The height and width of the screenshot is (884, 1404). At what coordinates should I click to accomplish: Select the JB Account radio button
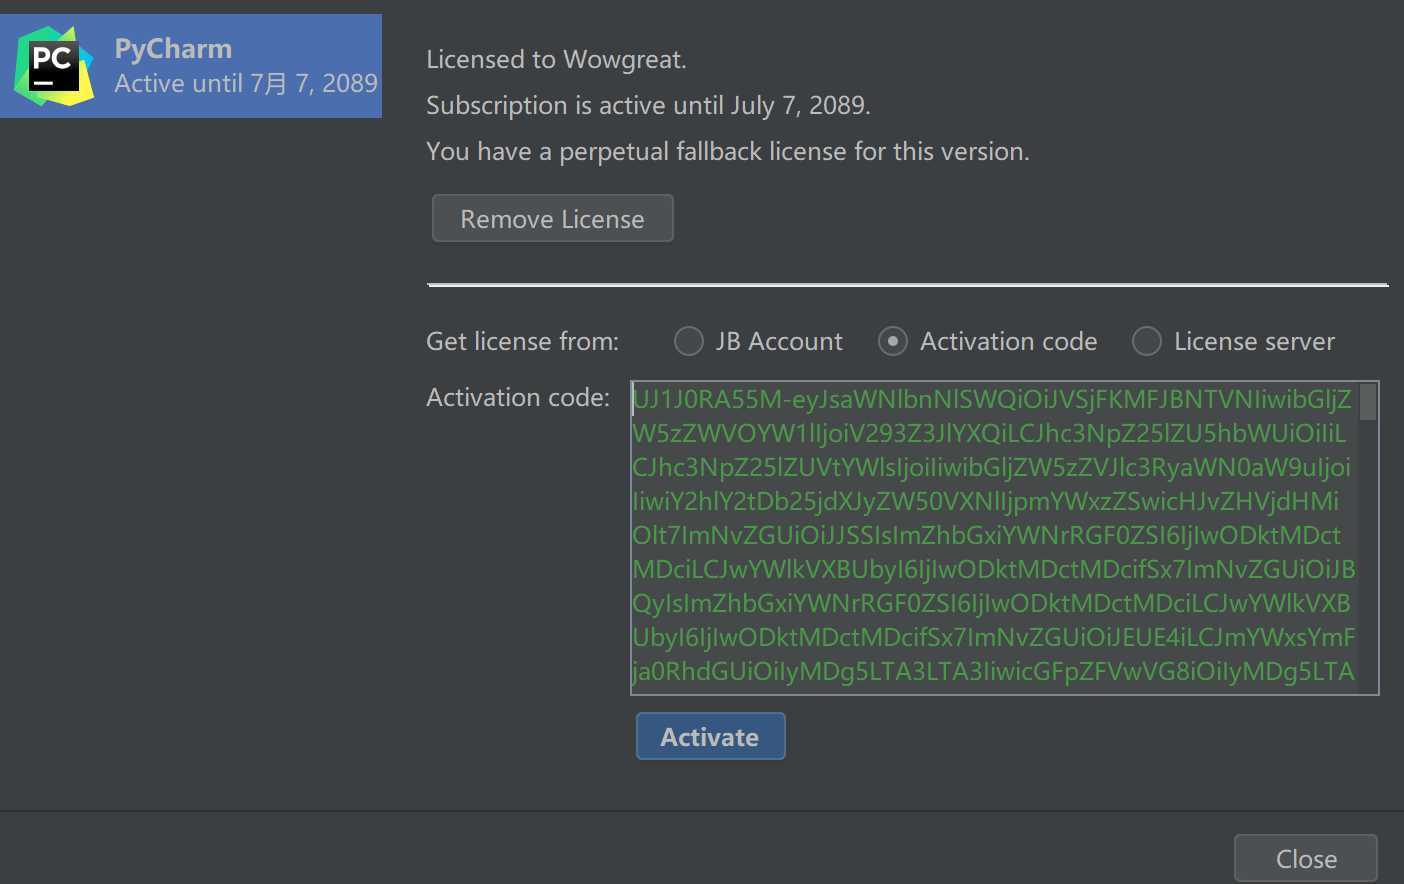(689, 341)
